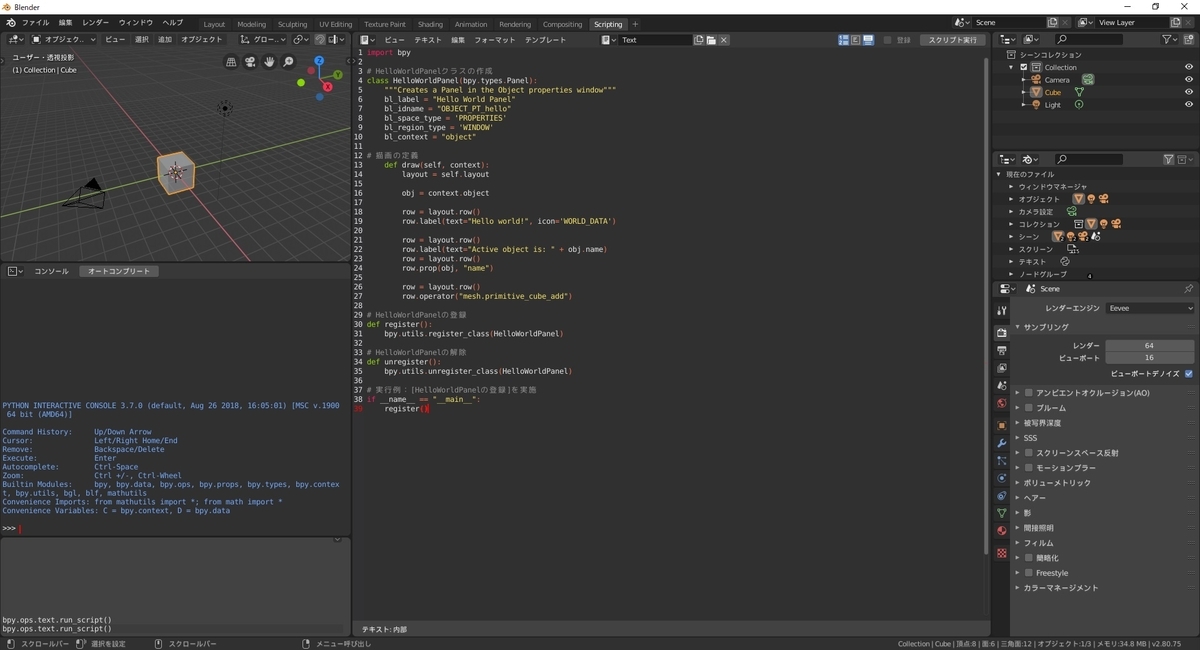This screenshot has height=650, width=1200.
Task: Open the レンダーエンジン Eevee dropdown
Action: pos(1150,308)
